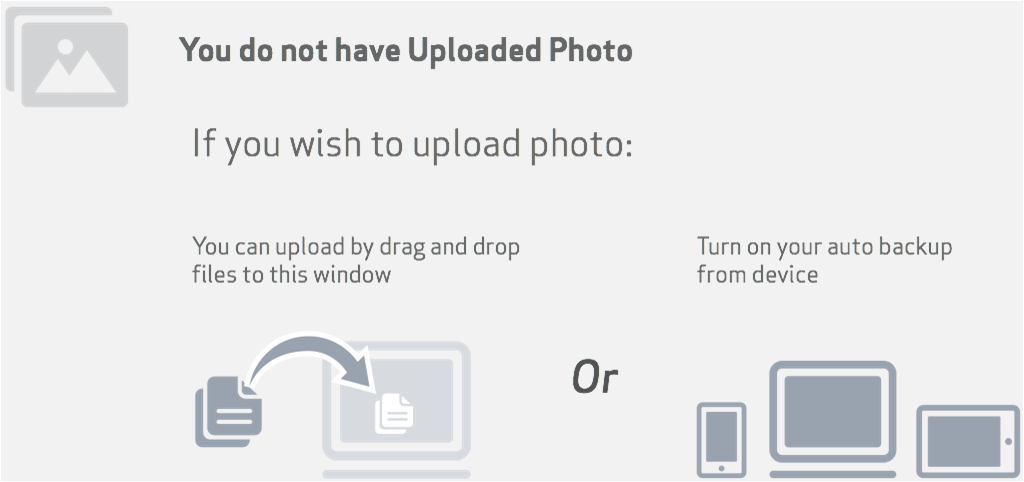The width and height of the screenshot is (1024, 482).
Task: Click the "Turn on your auto backup" text
Action: pyautogui.click(x=824, y=247)
